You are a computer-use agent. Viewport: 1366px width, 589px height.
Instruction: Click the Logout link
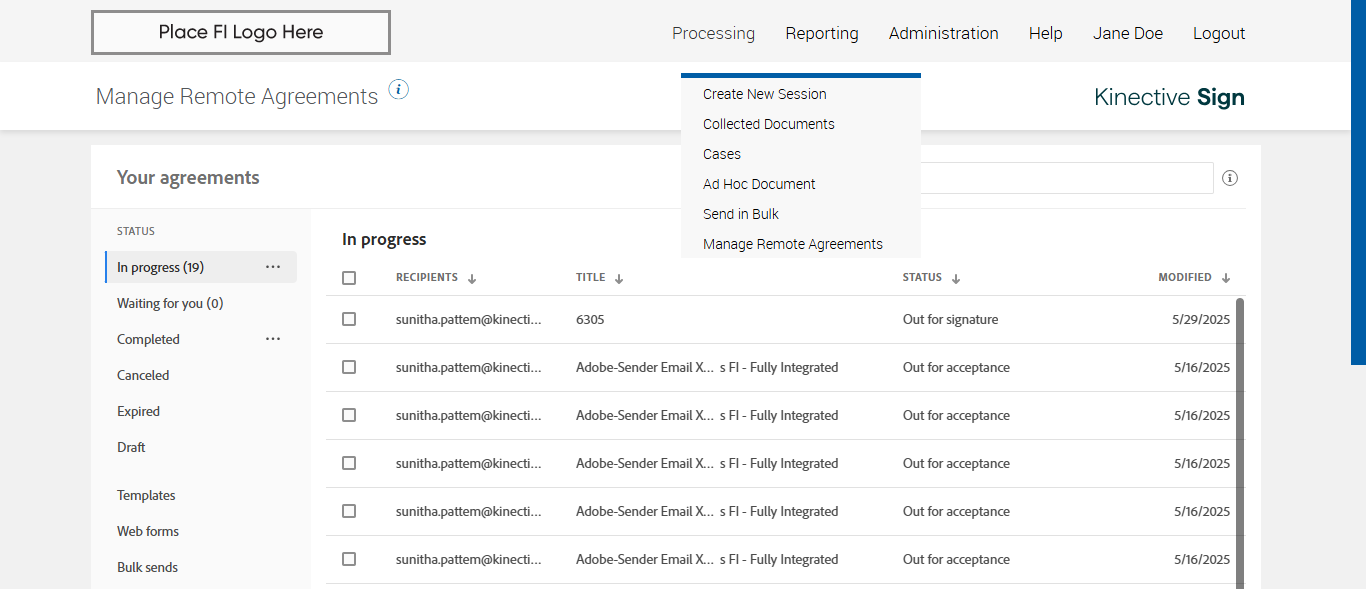[1219, 33]
